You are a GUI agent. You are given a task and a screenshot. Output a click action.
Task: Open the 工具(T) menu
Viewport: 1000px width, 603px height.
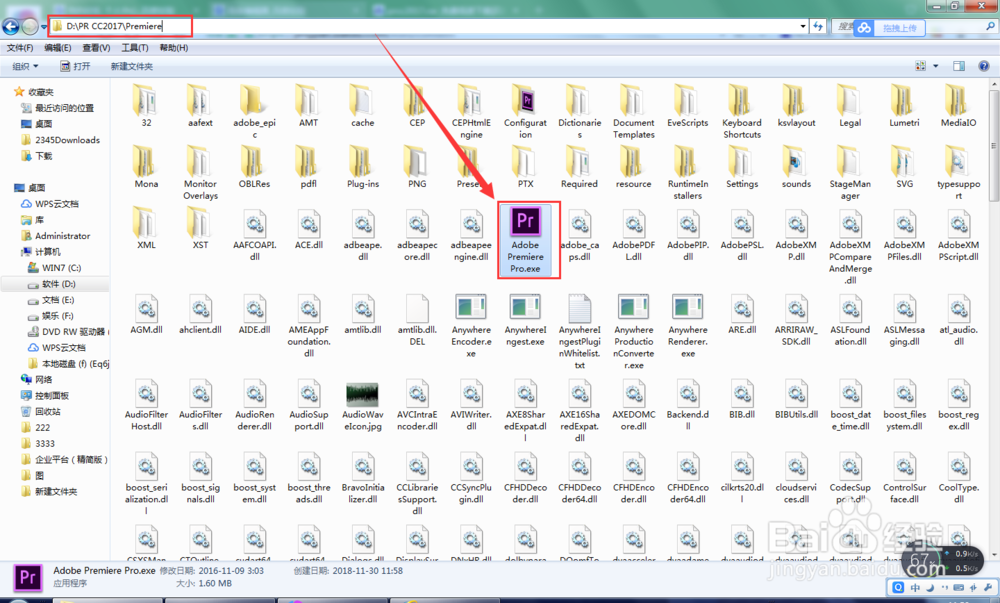135,48
